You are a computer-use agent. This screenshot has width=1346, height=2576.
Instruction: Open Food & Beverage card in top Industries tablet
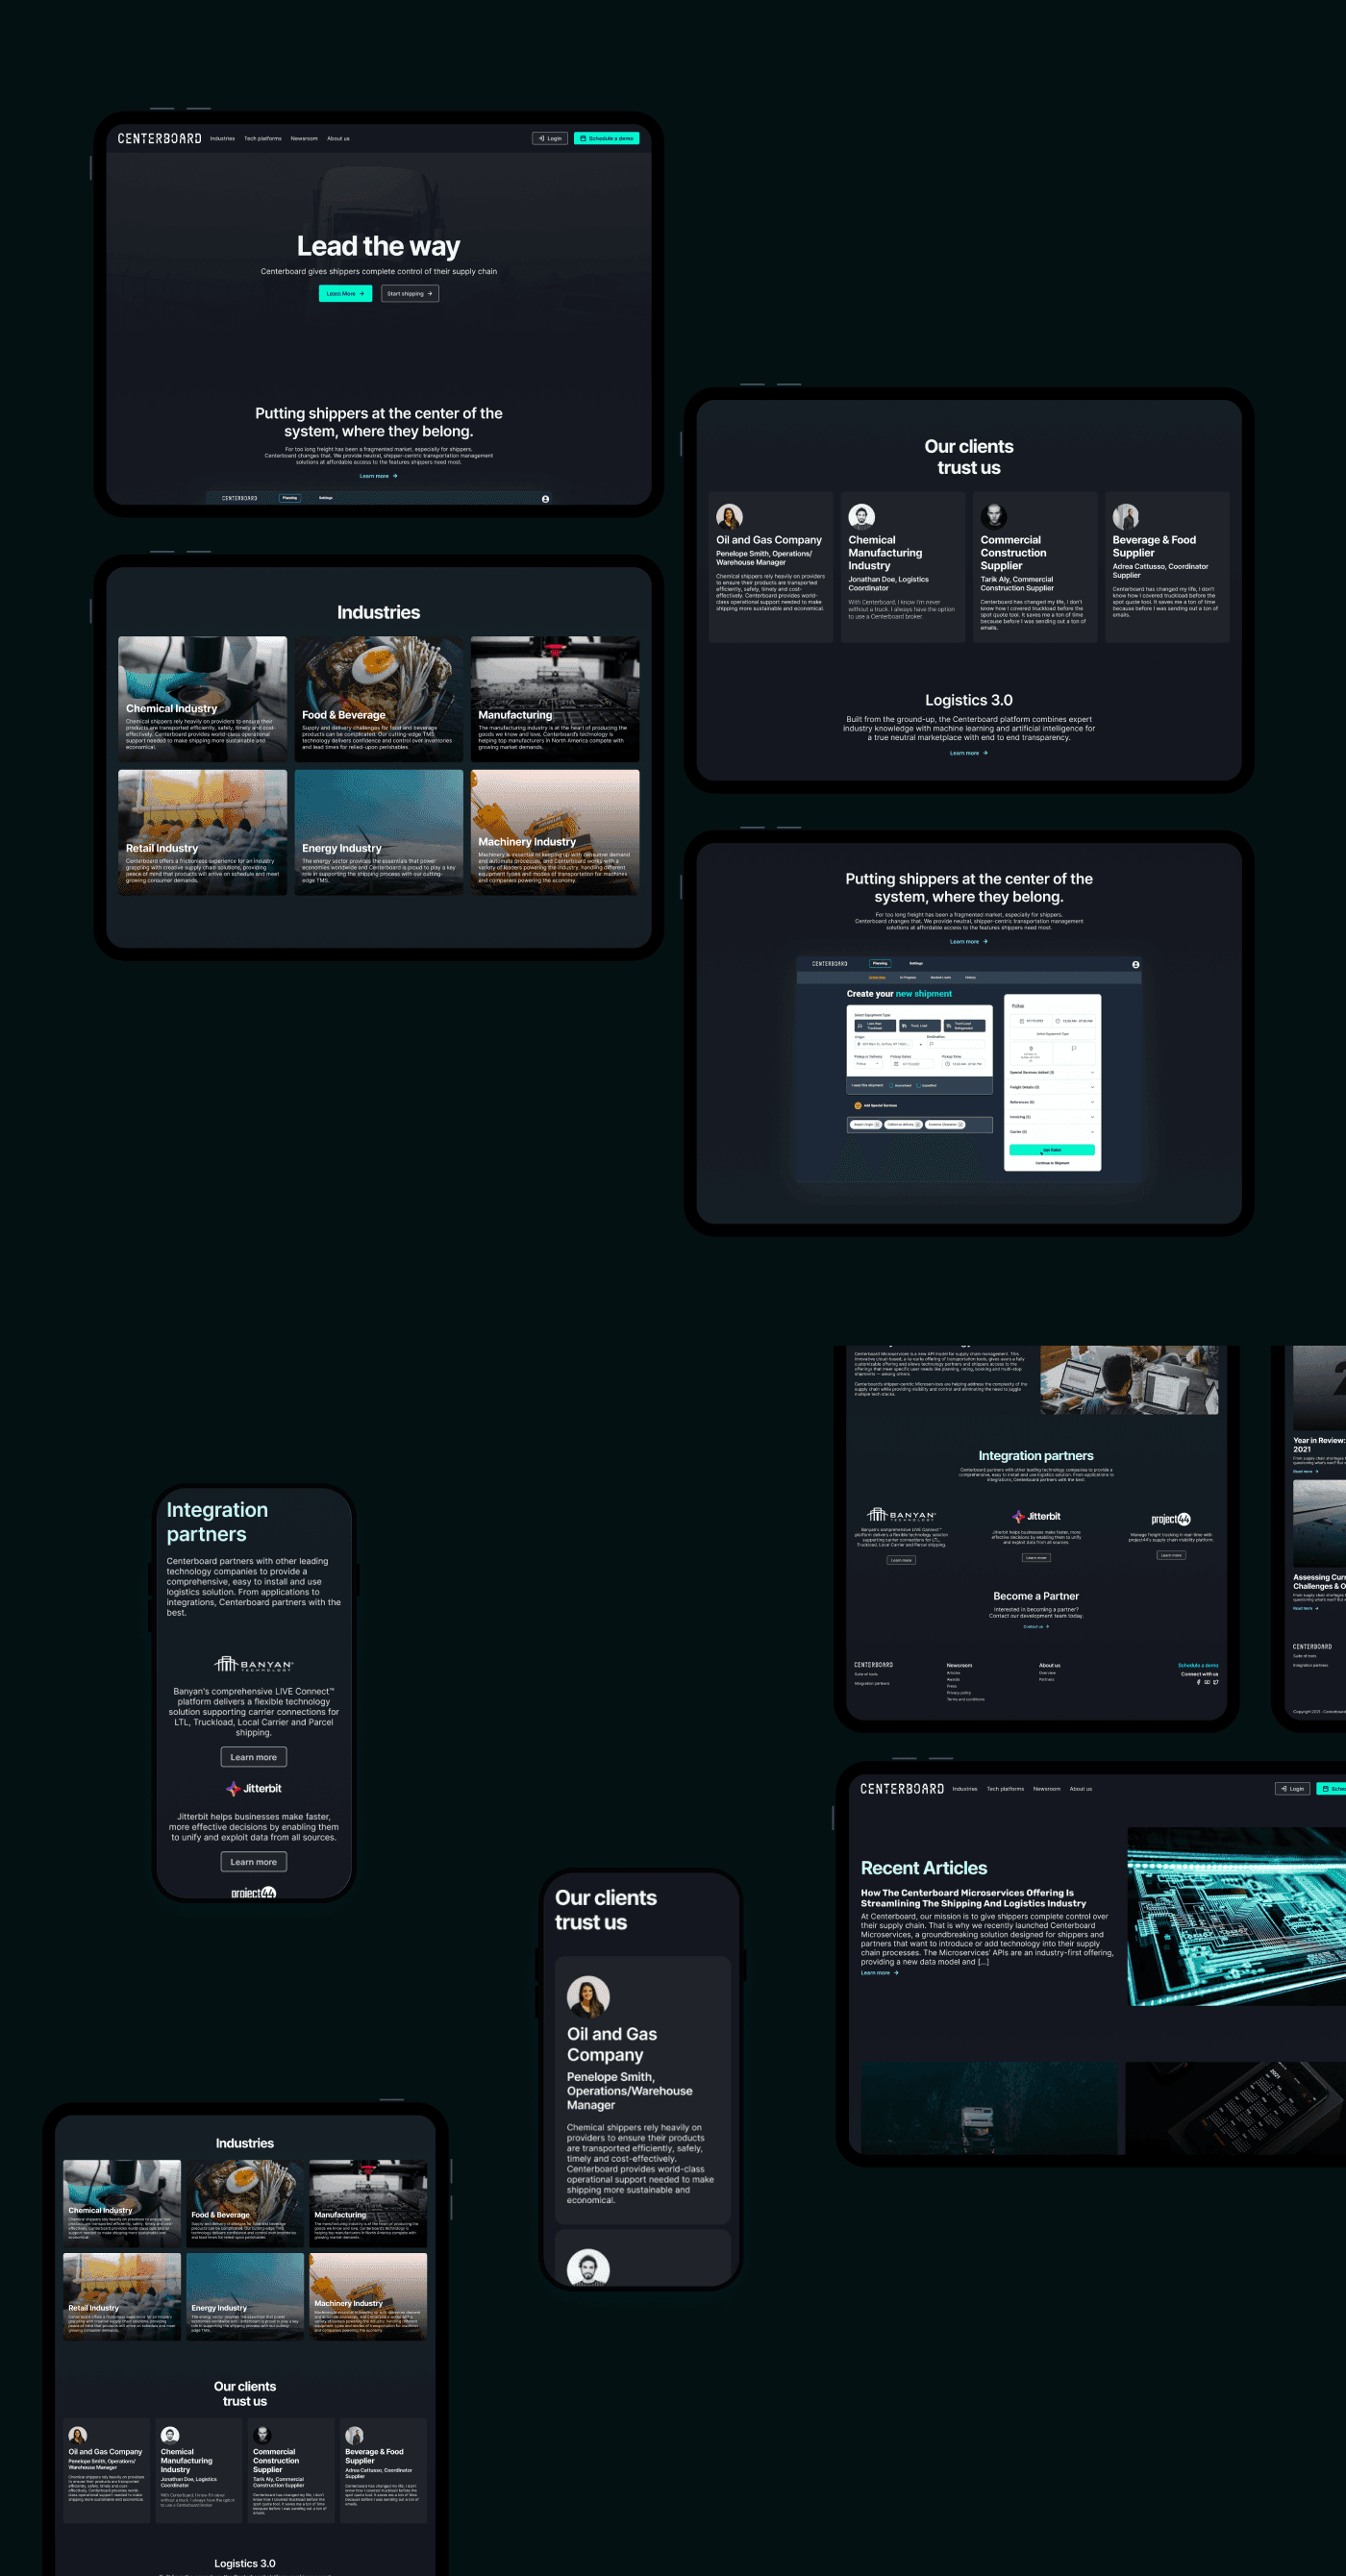[379, 699]
